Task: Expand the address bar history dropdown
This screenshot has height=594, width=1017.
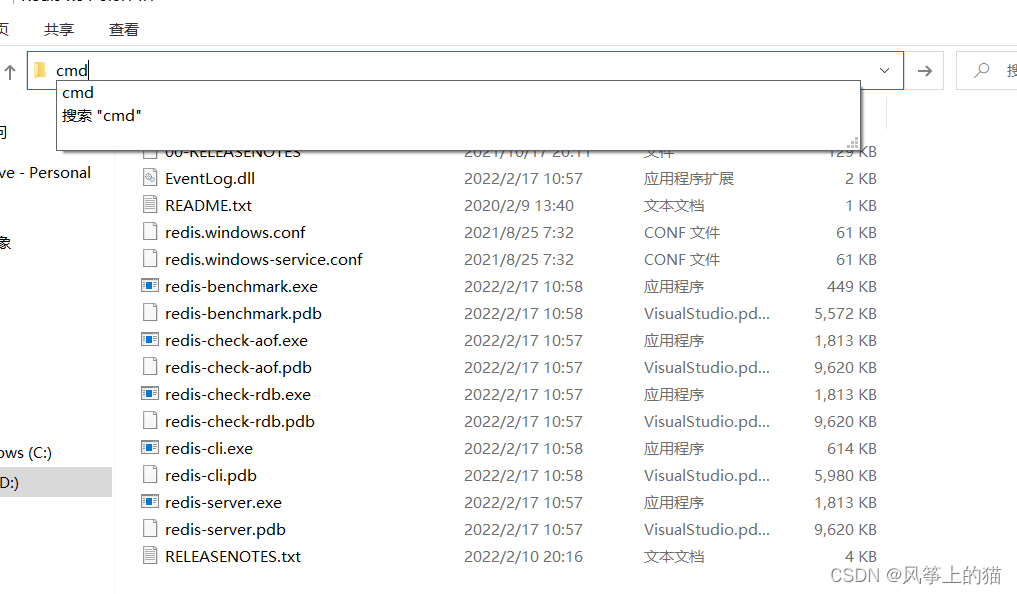Action: [884, 70]
